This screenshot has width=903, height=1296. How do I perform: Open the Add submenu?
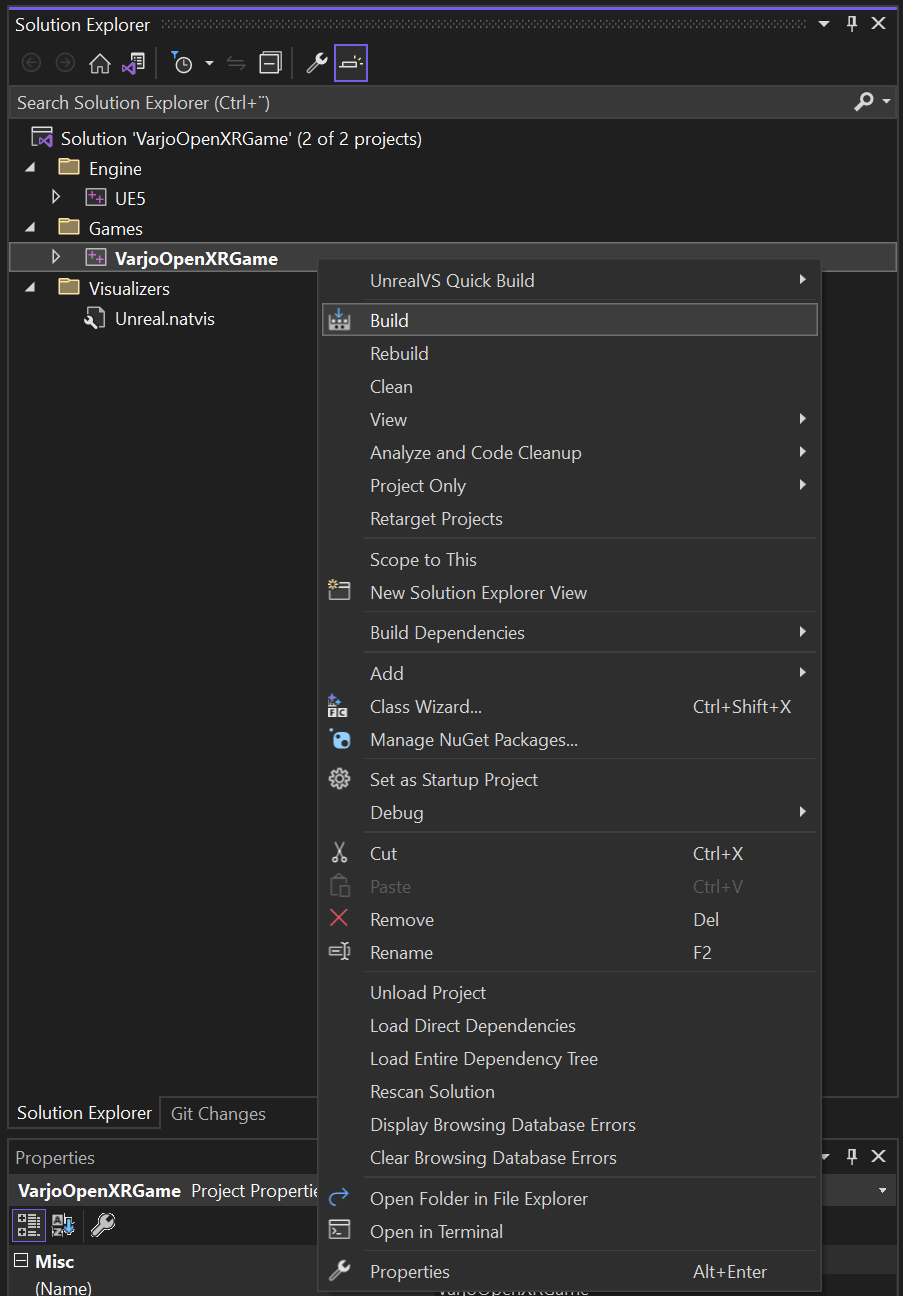(x=569, y=674)
